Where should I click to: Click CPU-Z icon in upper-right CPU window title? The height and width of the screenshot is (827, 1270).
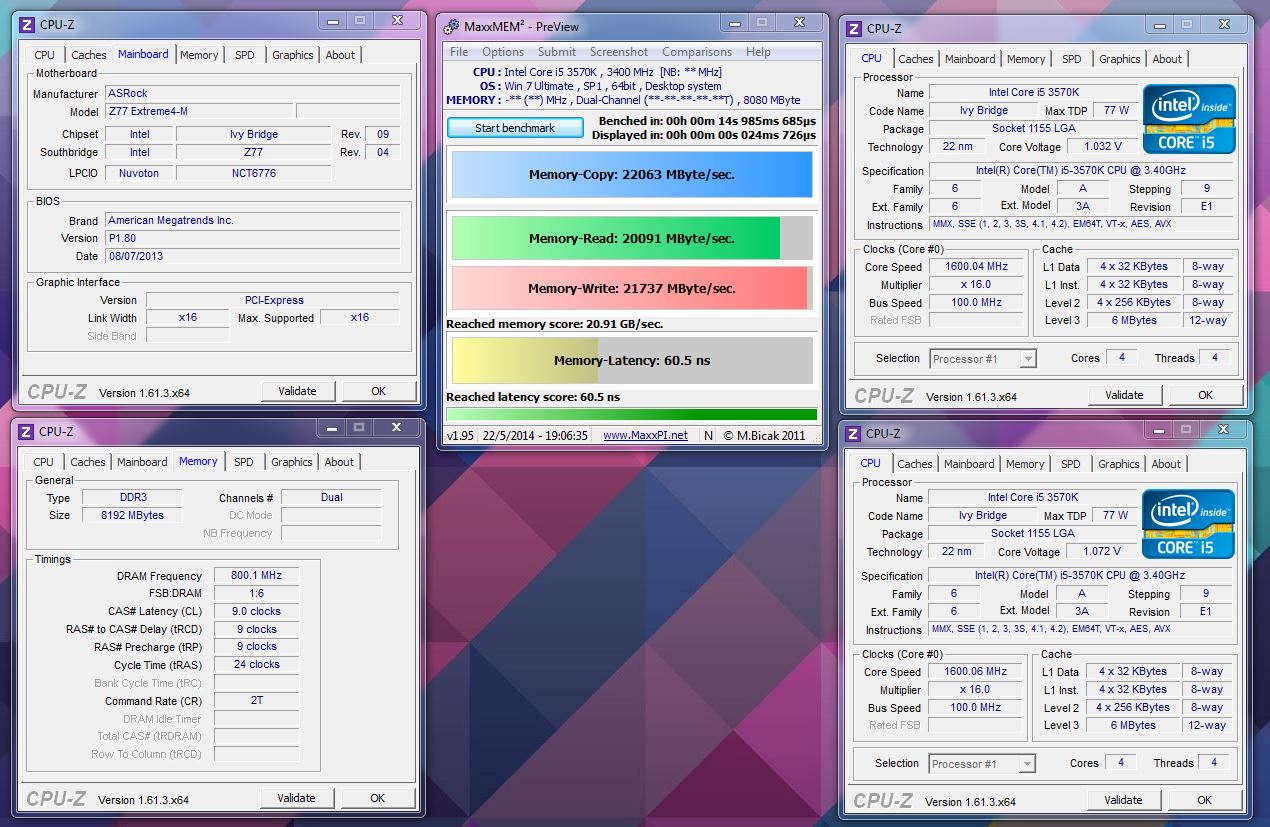click(854, 29)
